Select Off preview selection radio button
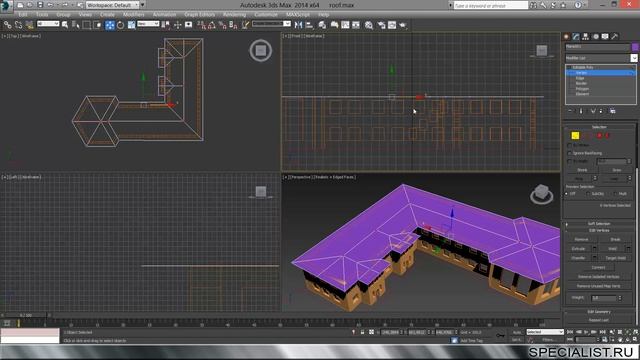 click(567, 193)
